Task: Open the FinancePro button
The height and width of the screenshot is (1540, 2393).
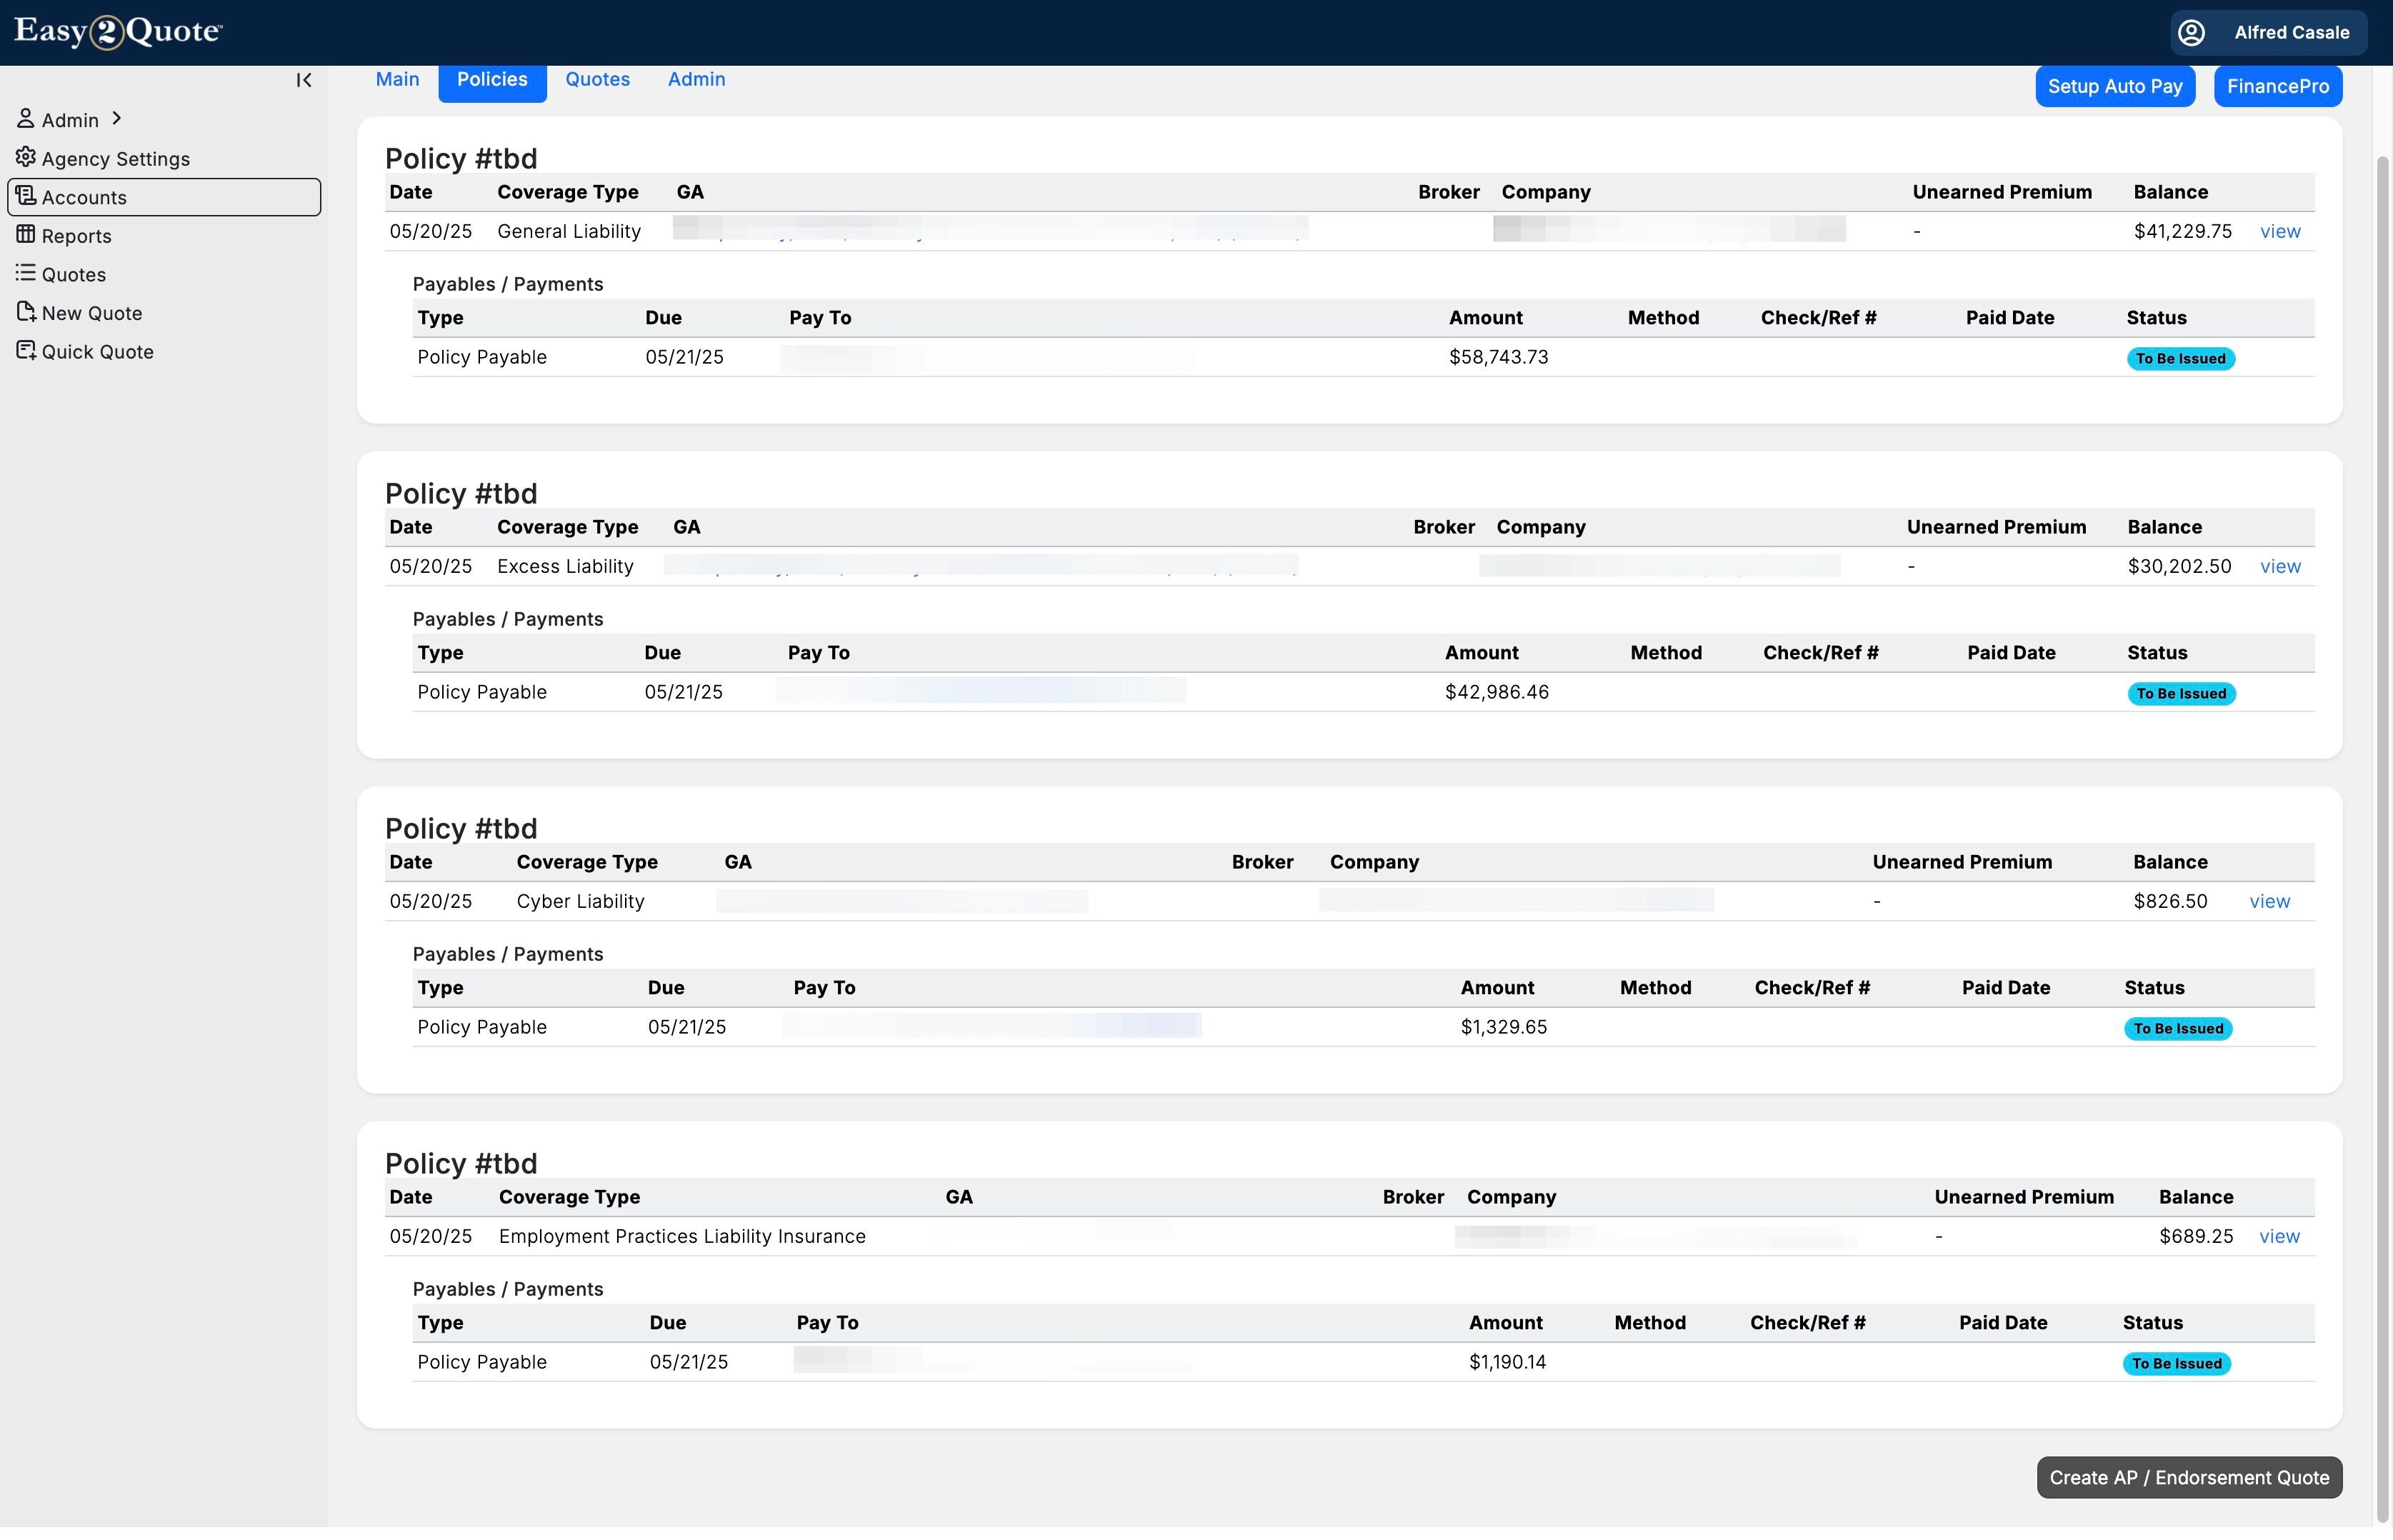Action: pyautogui.click(x=2277, y=87)
